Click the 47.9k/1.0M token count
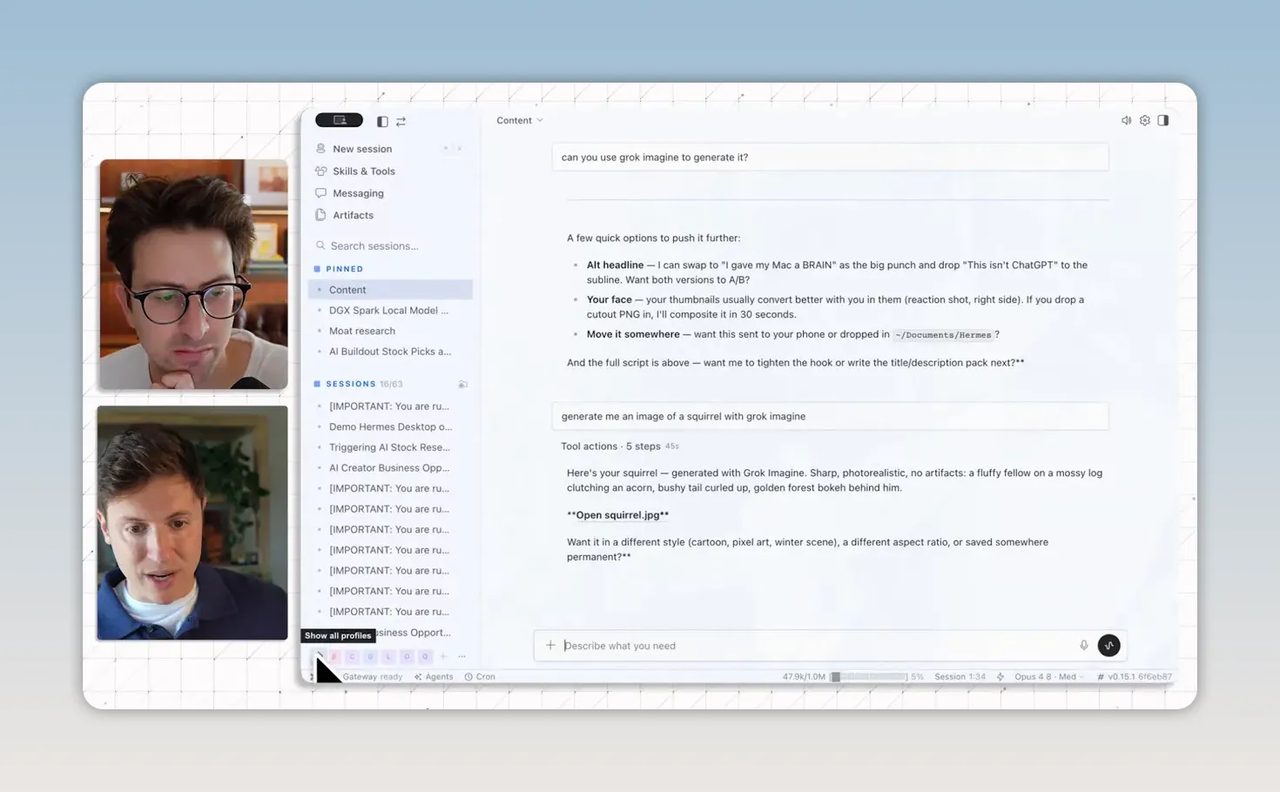Image resolution: width=1280 pixels, height=792 pixels. tap(804, 677)
